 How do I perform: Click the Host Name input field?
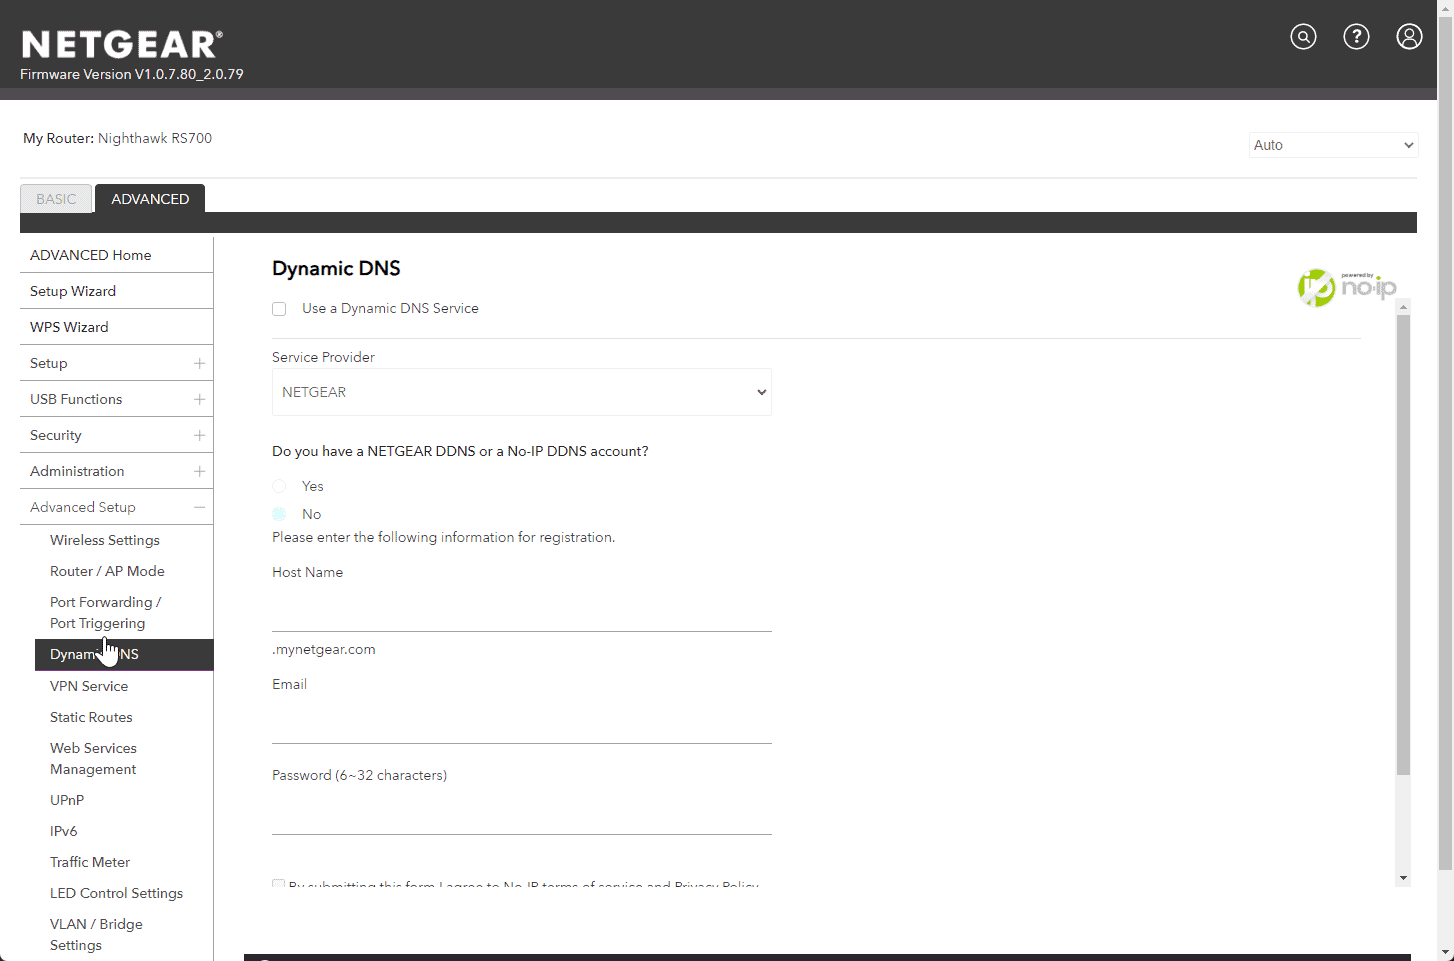click(521, 610)
